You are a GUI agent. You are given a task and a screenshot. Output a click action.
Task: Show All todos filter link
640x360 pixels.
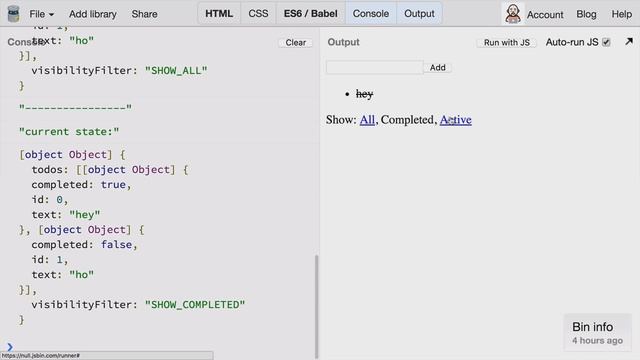[367, 120]
